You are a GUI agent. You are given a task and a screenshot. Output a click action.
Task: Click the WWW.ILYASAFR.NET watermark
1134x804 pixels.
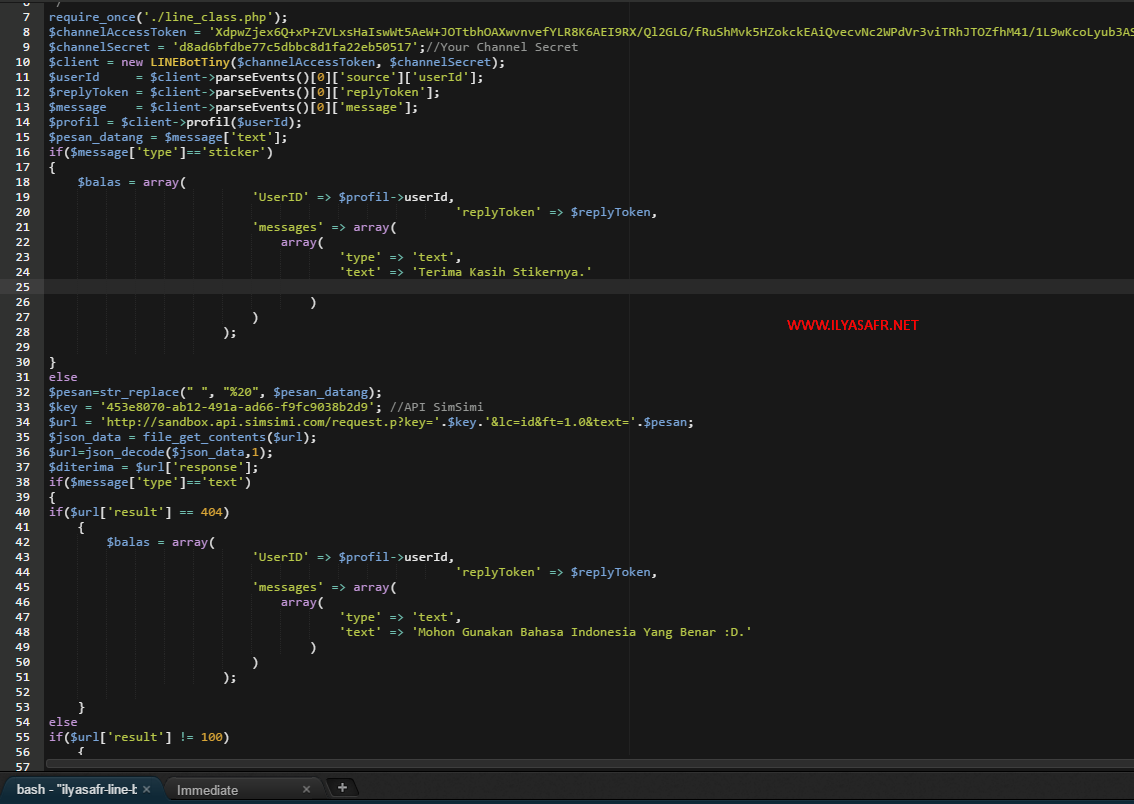pyautogui.click(x=853, y=324)
